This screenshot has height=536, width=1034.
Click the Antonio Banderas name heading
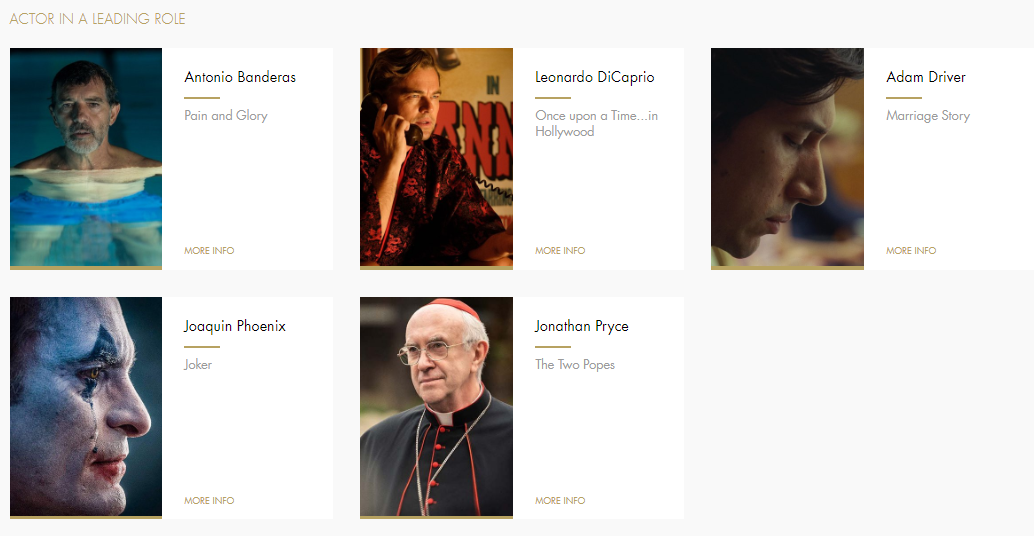click(x=240, y=77)
